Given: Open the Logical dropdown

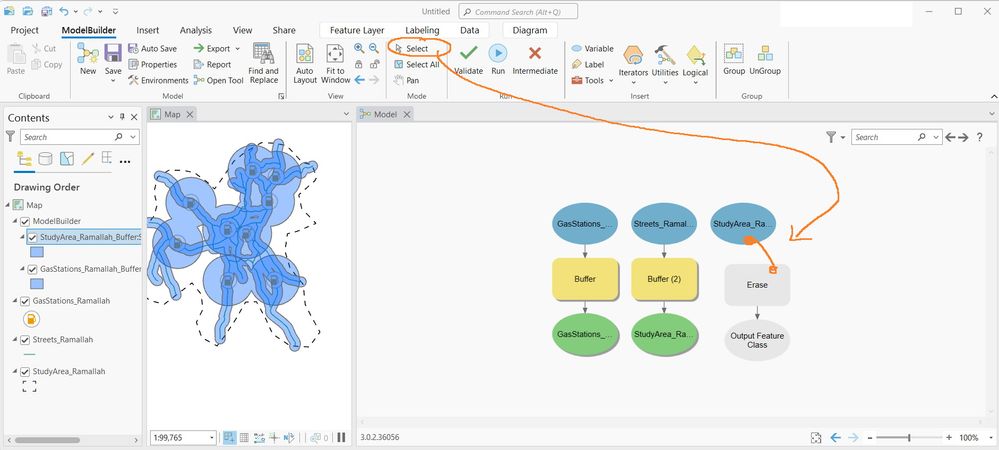Looking at the screenshot, I should [x=695, y=82].
